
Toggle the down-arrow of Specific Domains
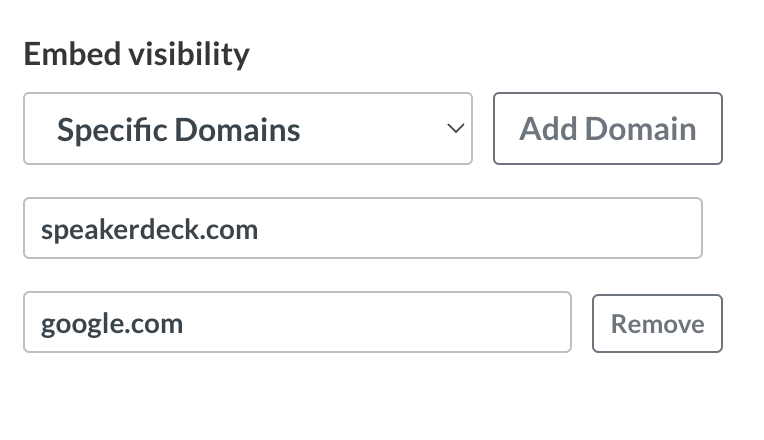coord(455,129)
